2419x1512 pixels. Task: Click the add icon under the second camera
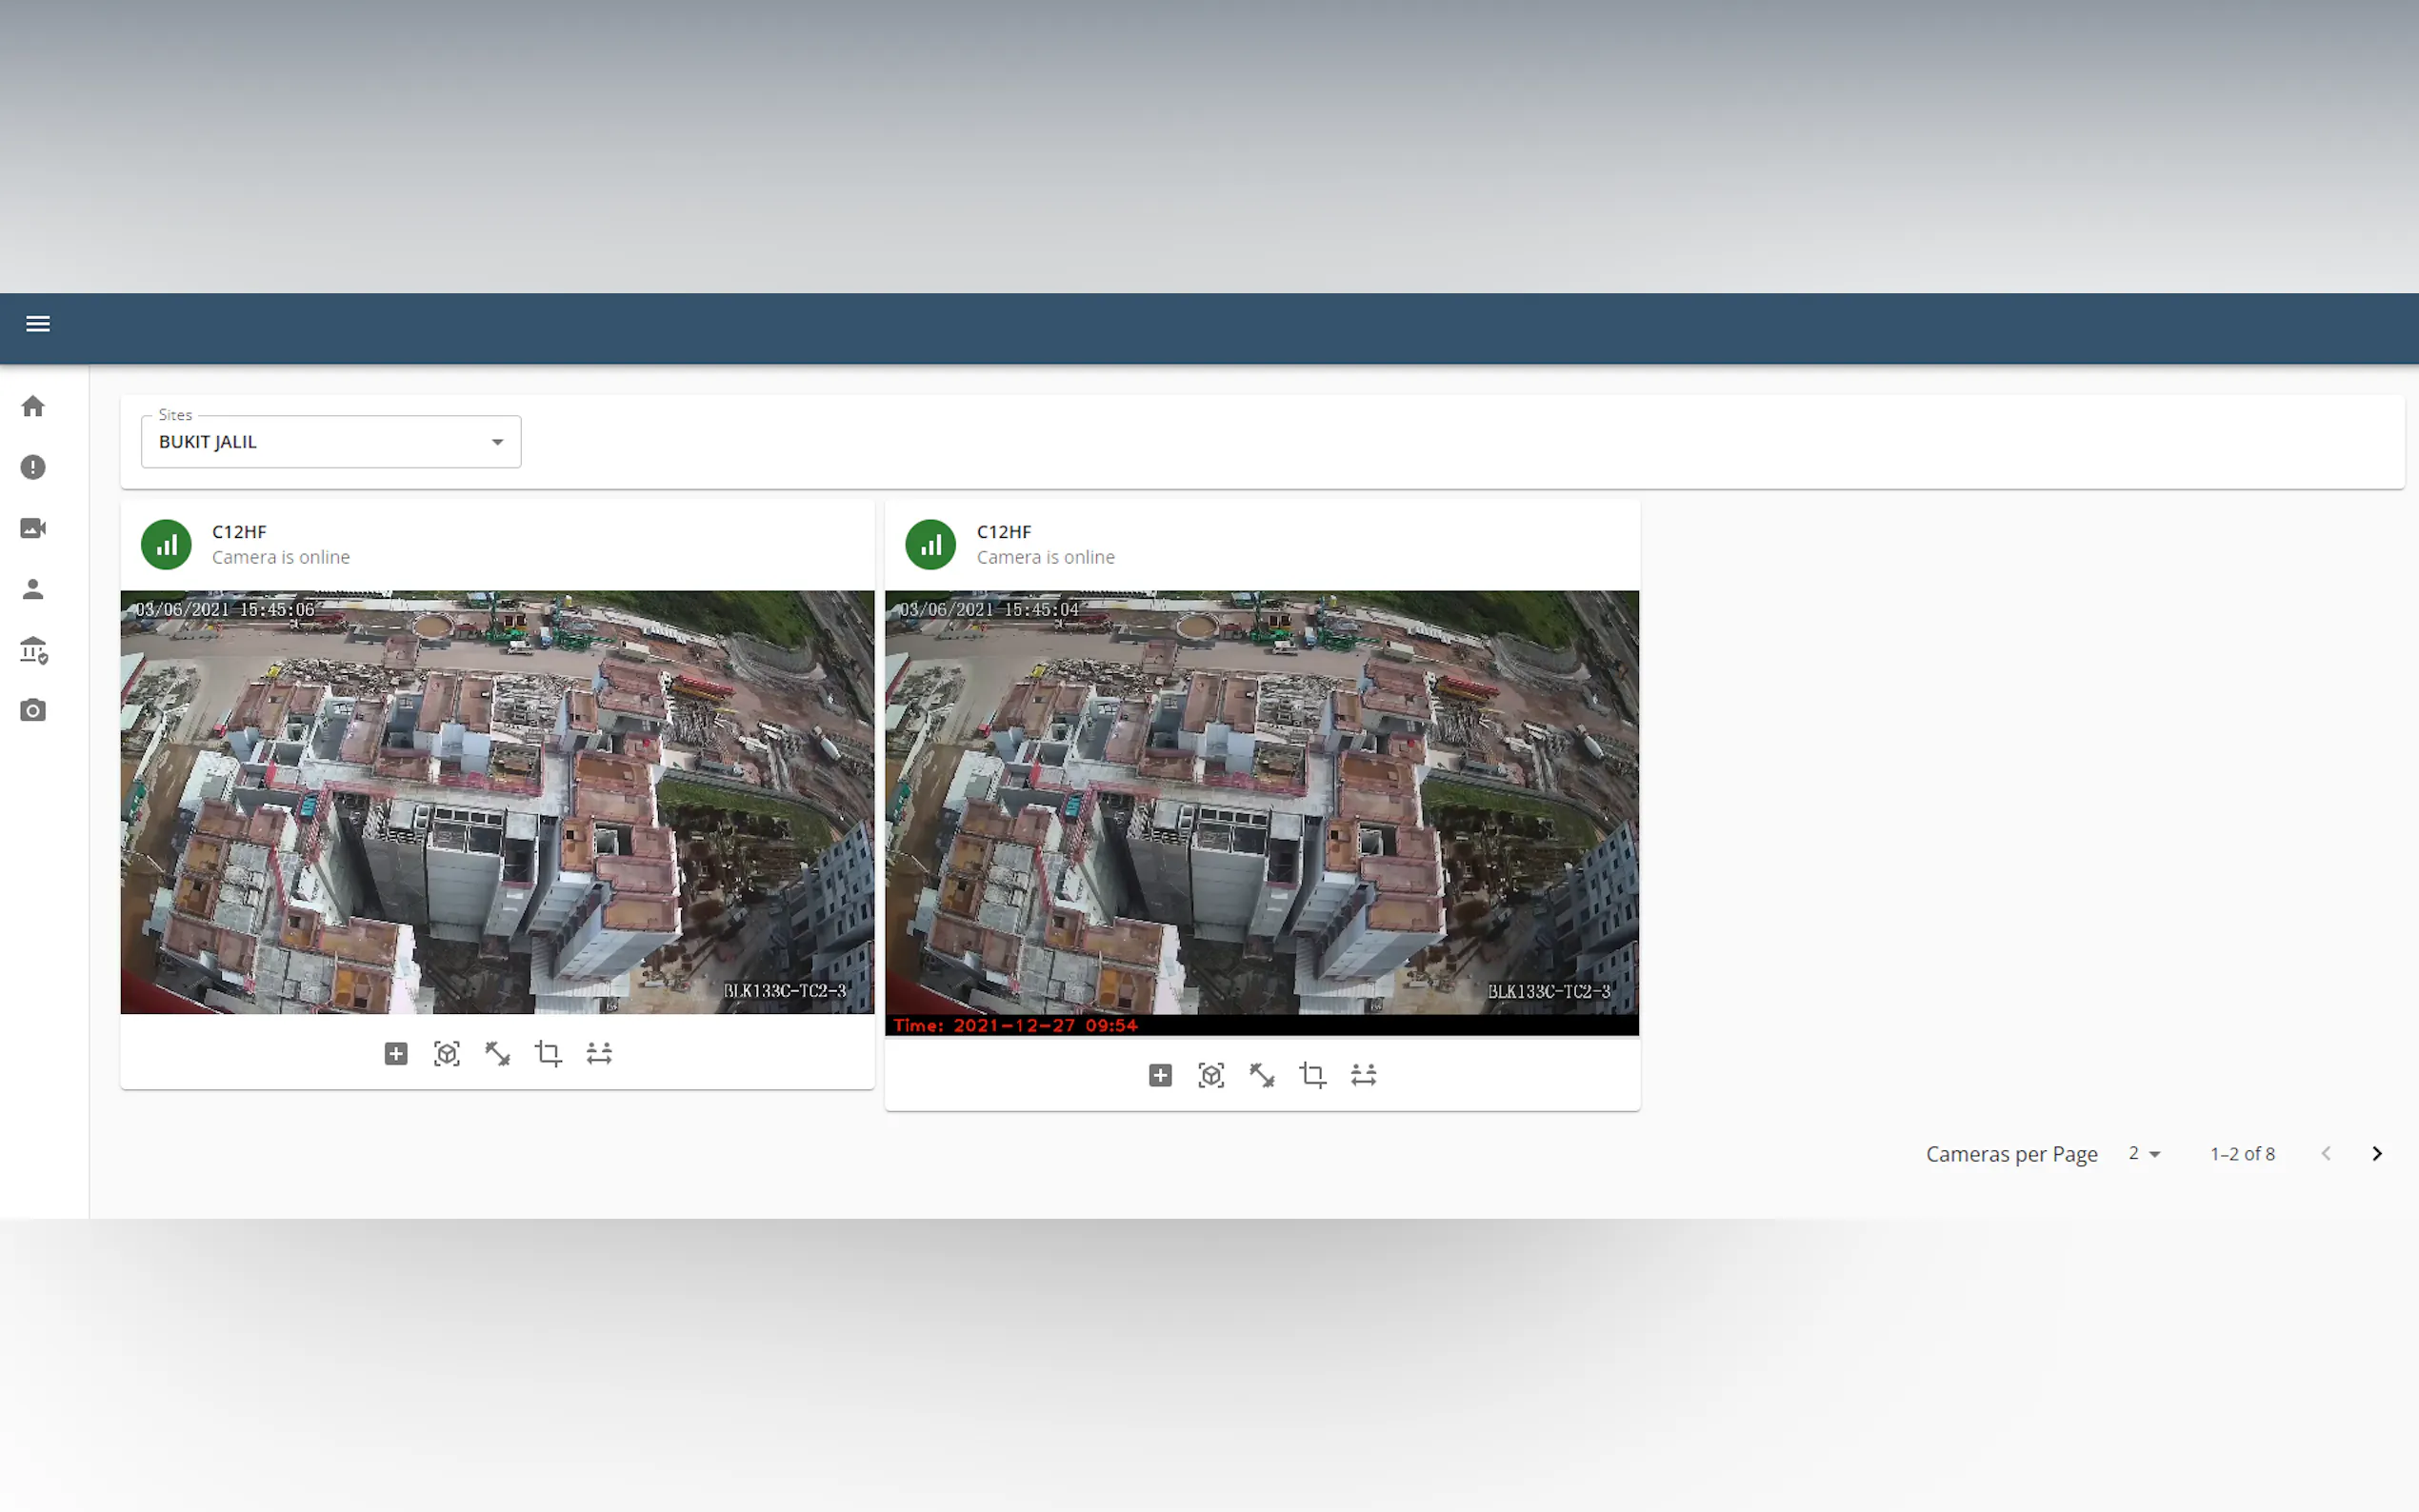pos(1160,1075)
